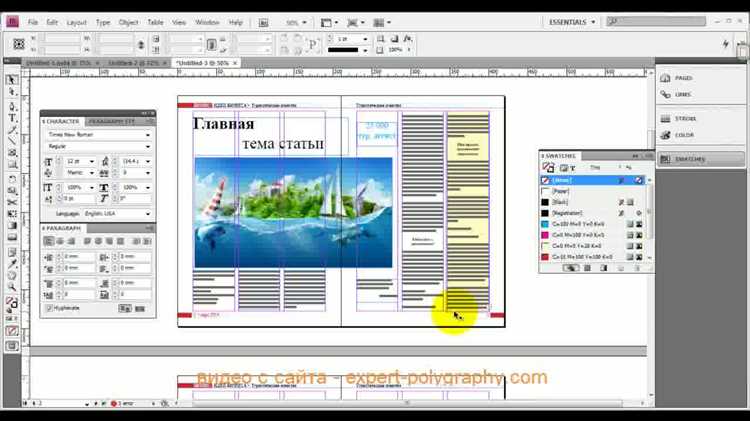Click Apply None button in toolbox
Viewport: 750px width, 421px height.
click(12, 331)
